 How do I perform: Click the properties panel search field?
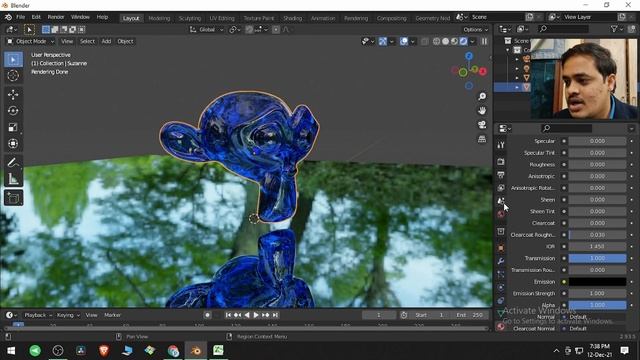pos(566,129)
